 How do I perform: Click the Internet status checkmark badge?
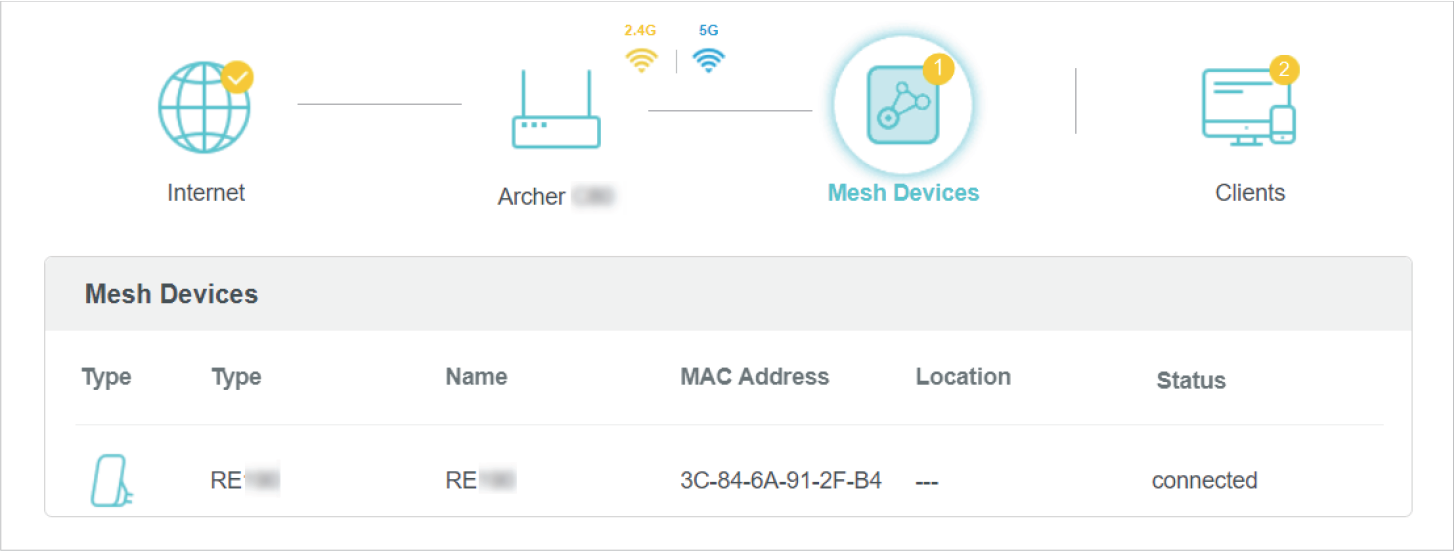pos(238,77)
